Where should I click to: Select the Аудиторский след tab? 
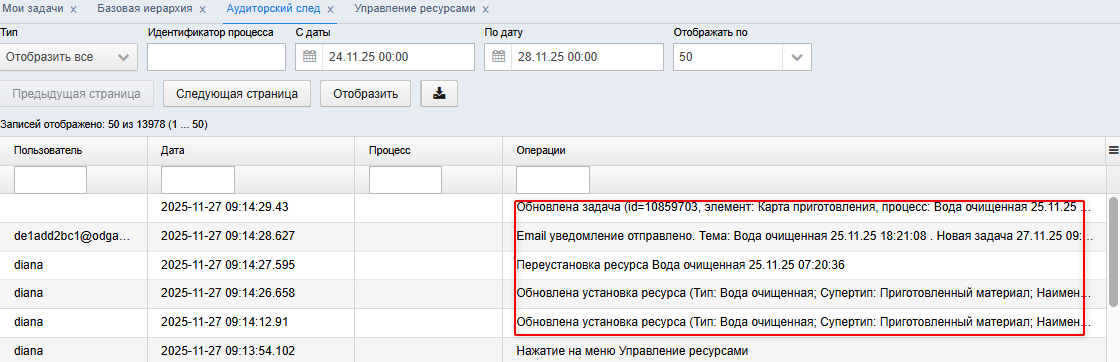274,9
